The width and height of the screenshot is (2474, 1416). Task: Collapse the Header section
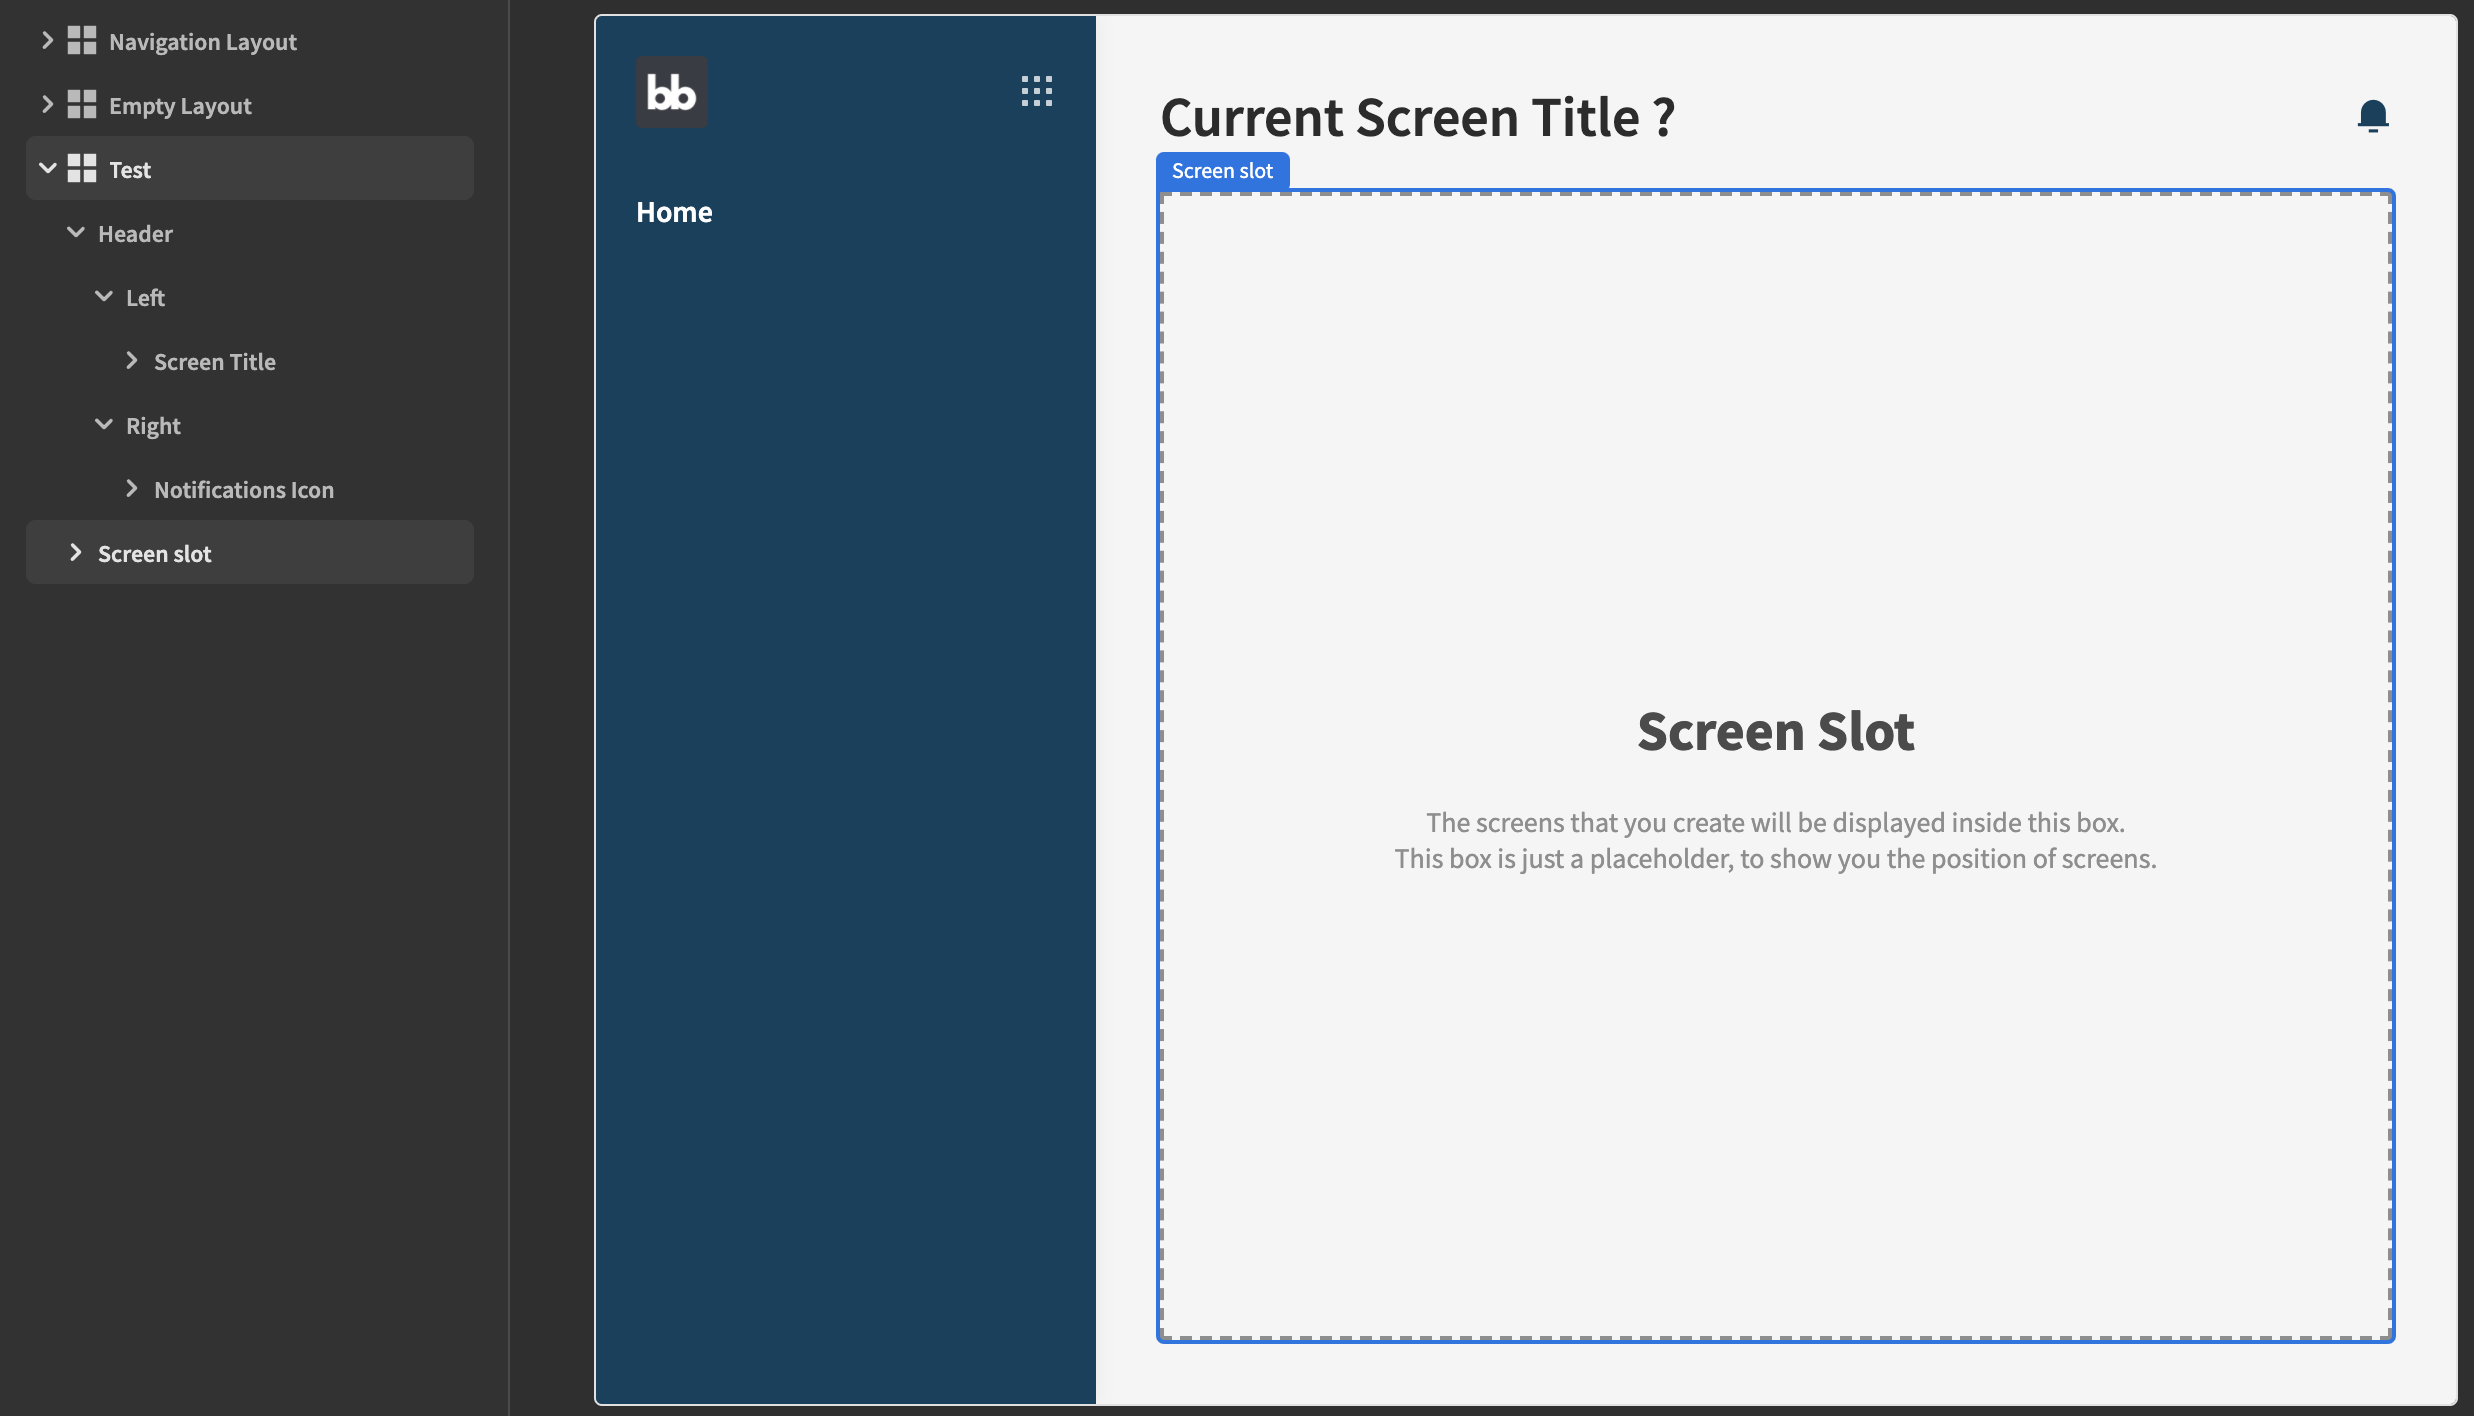click(x=76, y=232)
